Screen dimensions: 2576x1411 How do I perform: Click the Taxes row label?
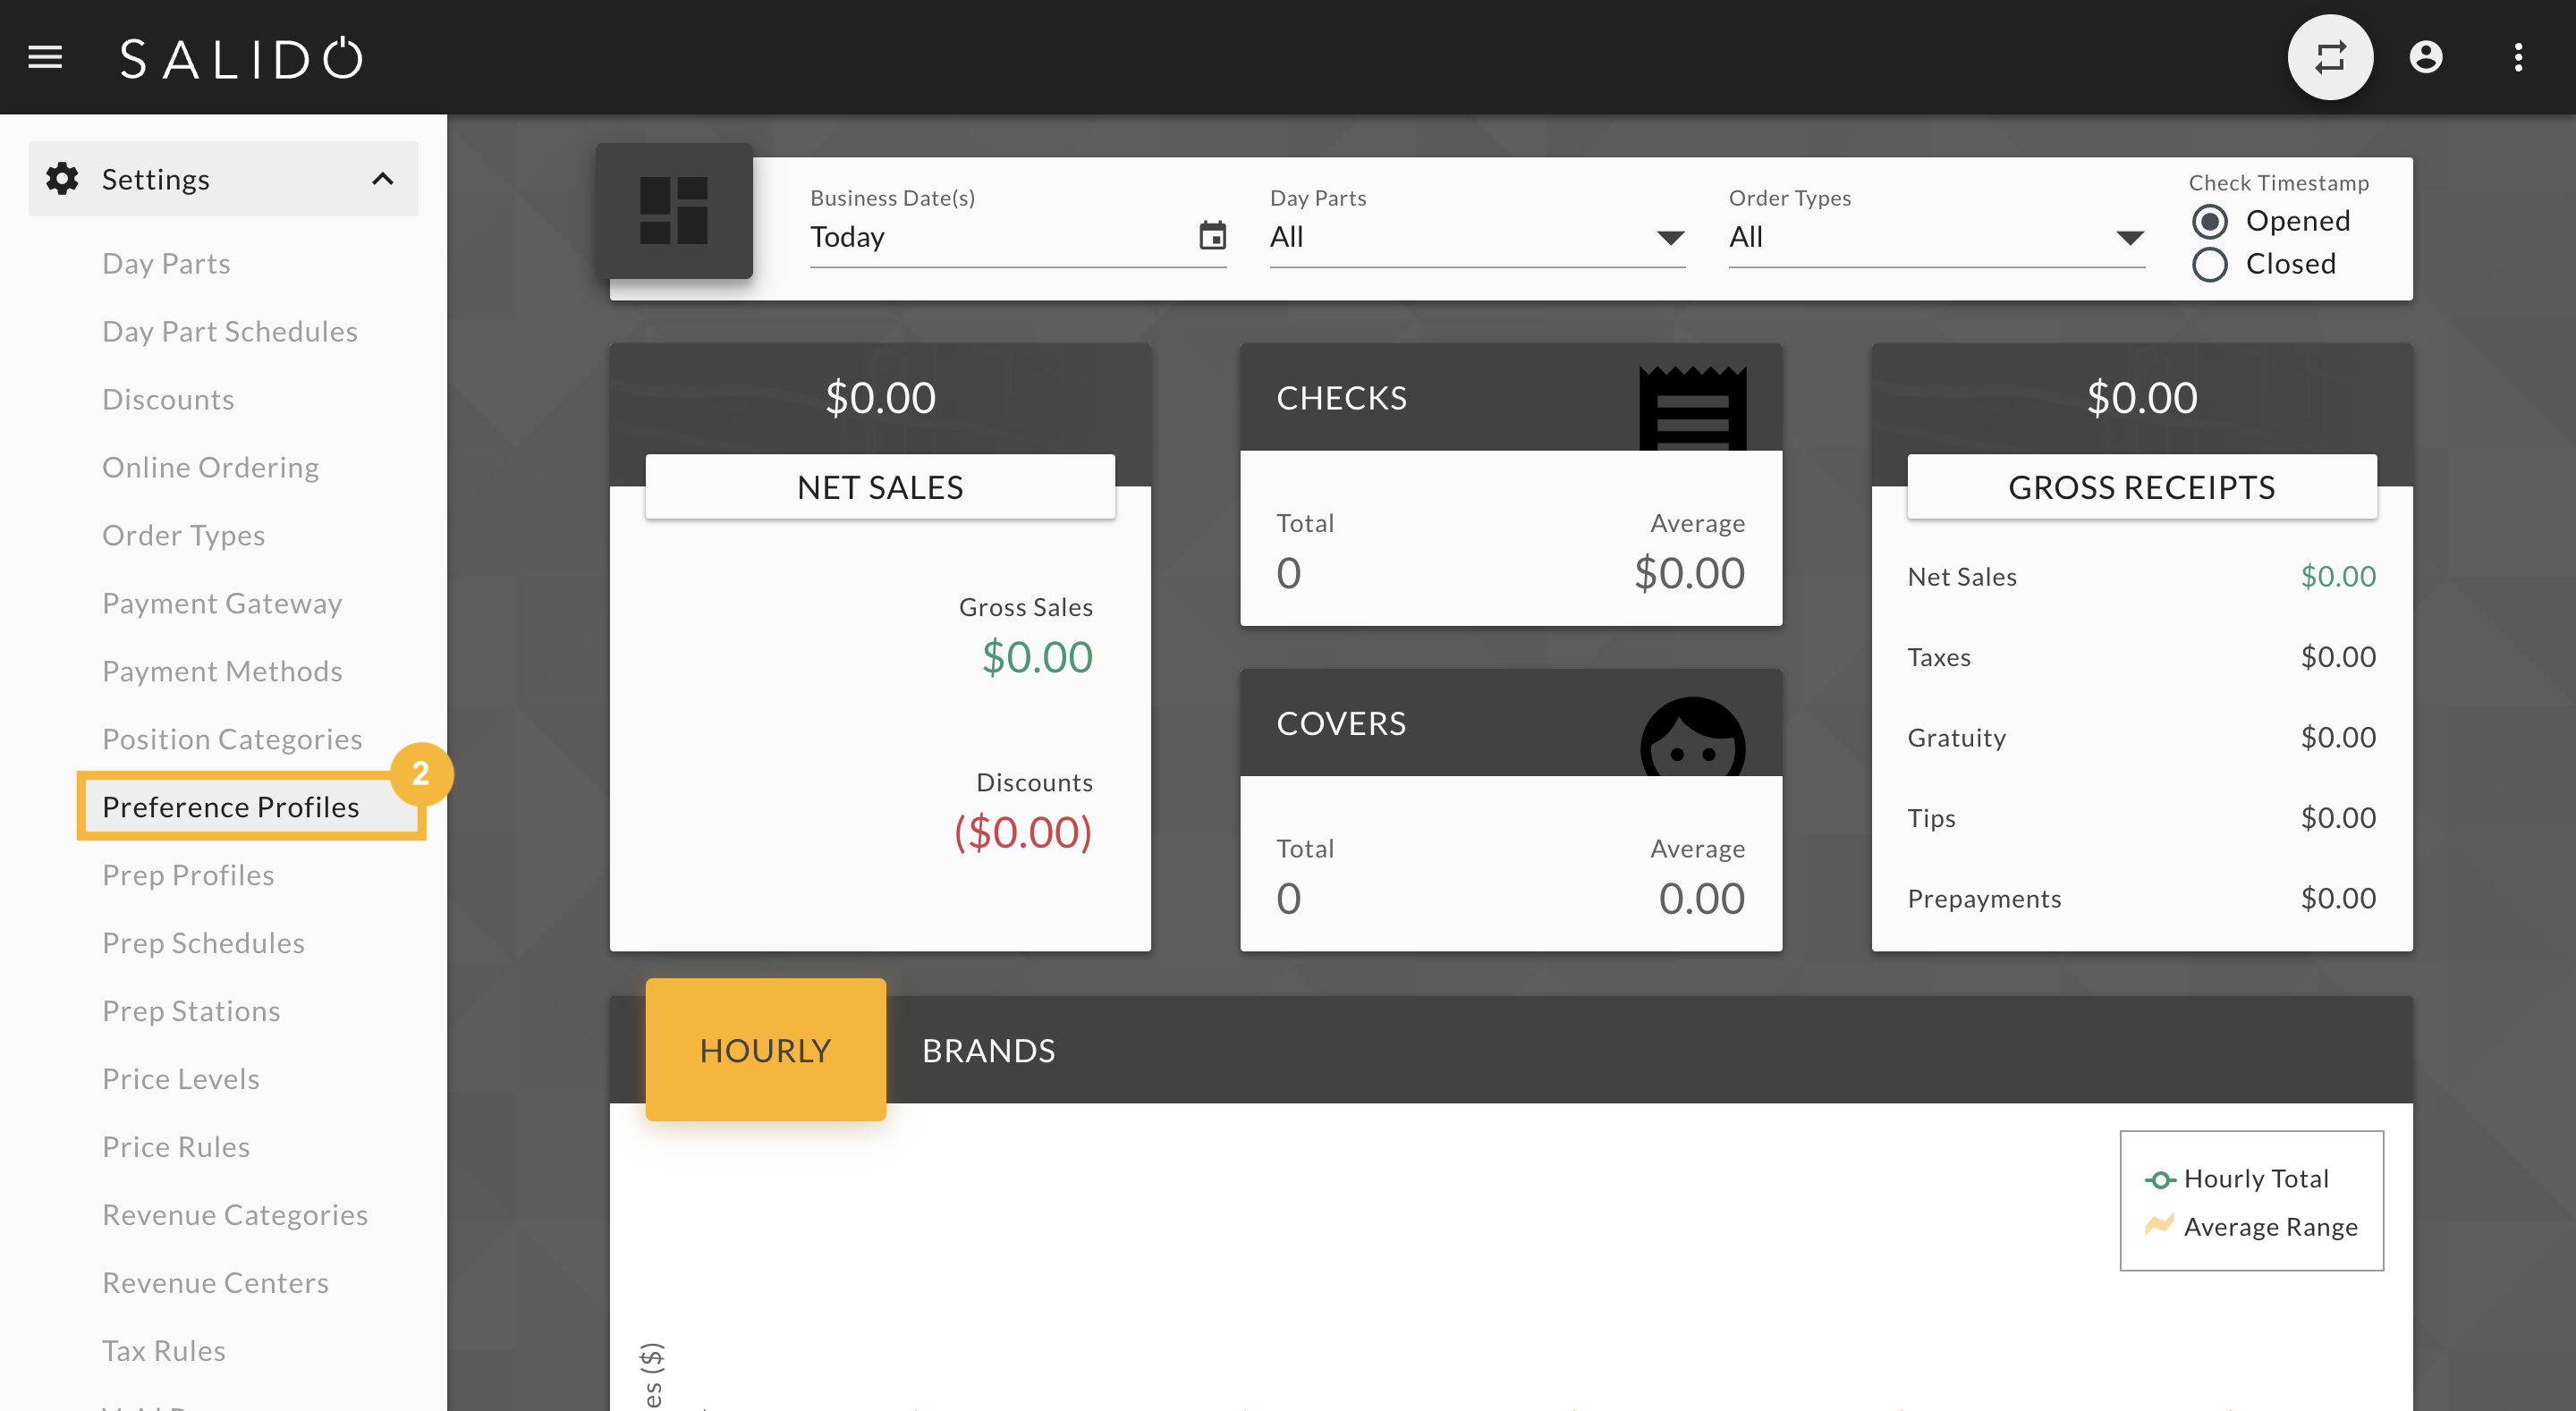pyautogui.click(x=1938, y=657)
